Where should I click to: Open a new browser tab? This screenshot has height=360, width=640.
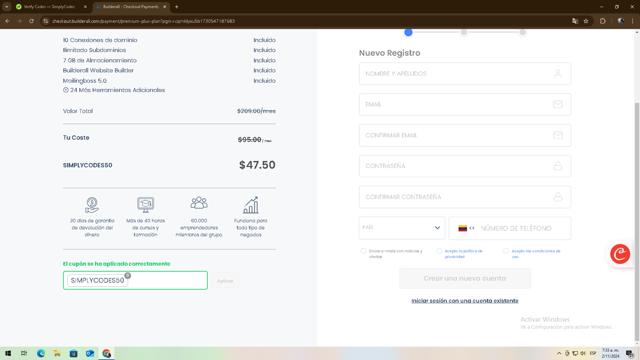(x=176, y=7)
